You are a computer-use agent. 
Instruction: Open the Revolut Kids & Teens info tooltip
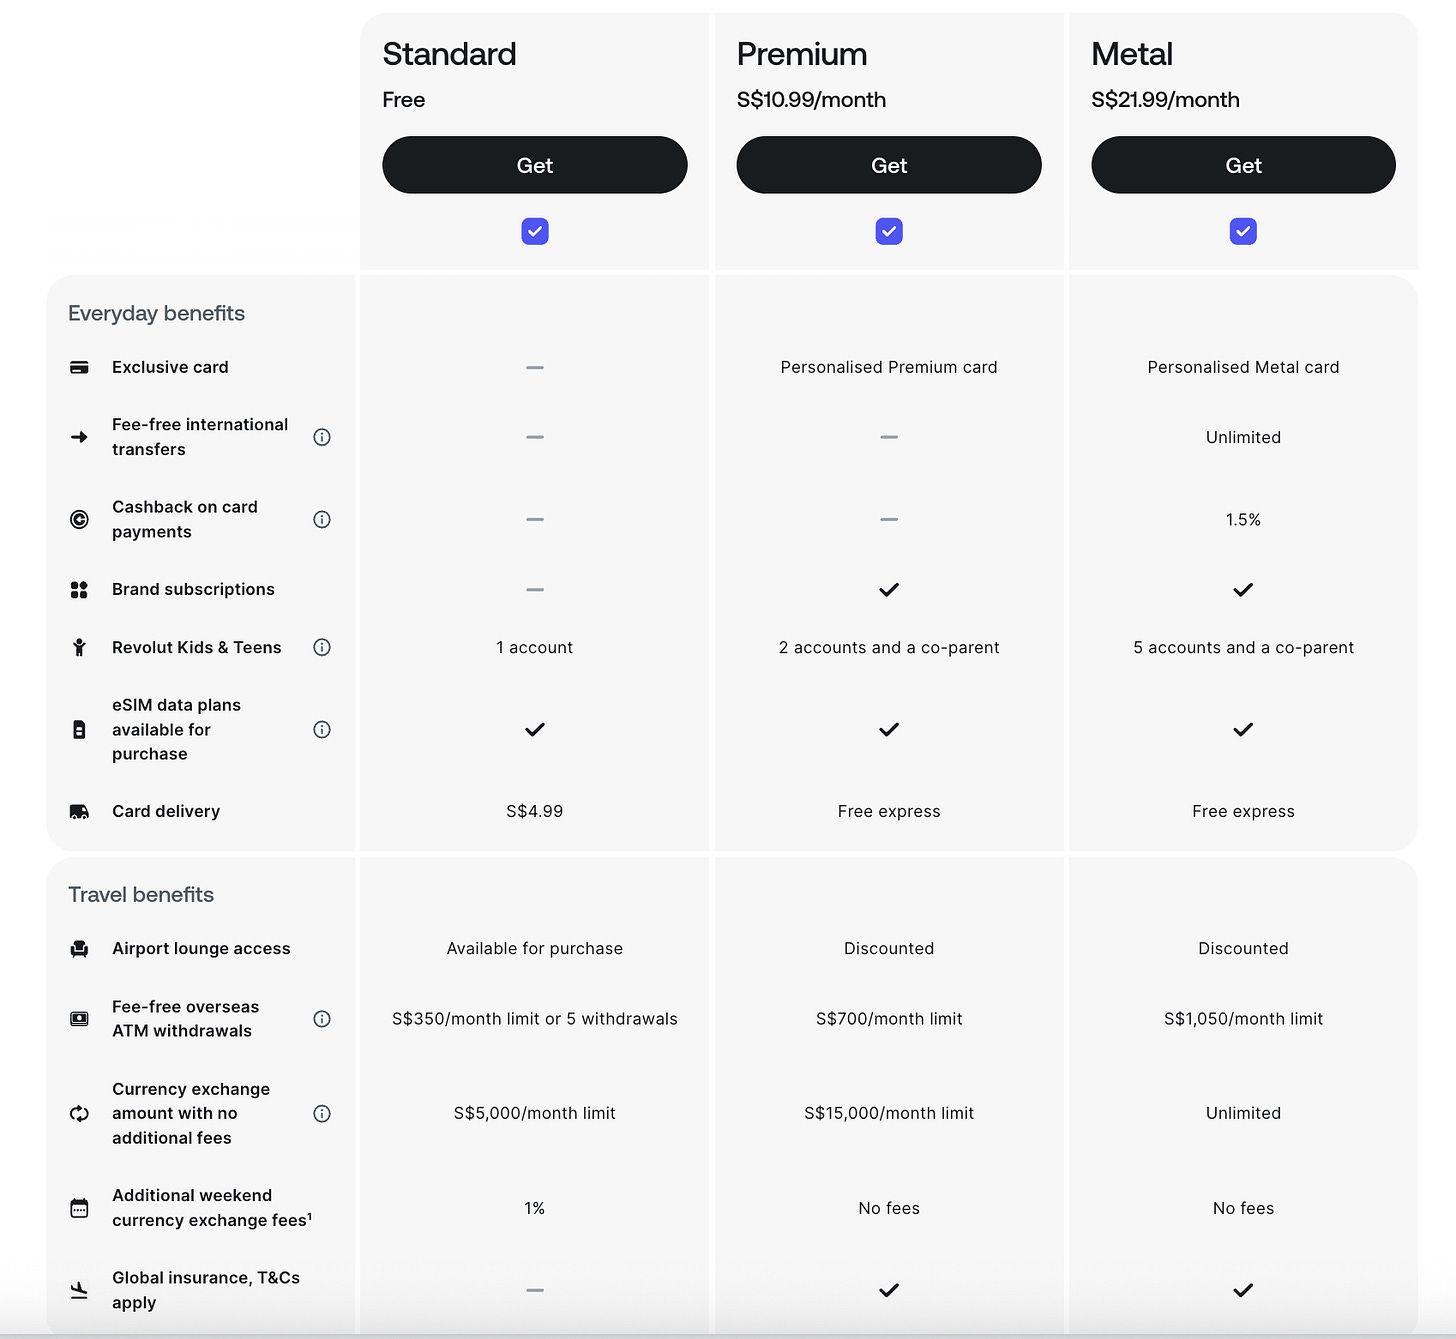(x=322, y=647)
